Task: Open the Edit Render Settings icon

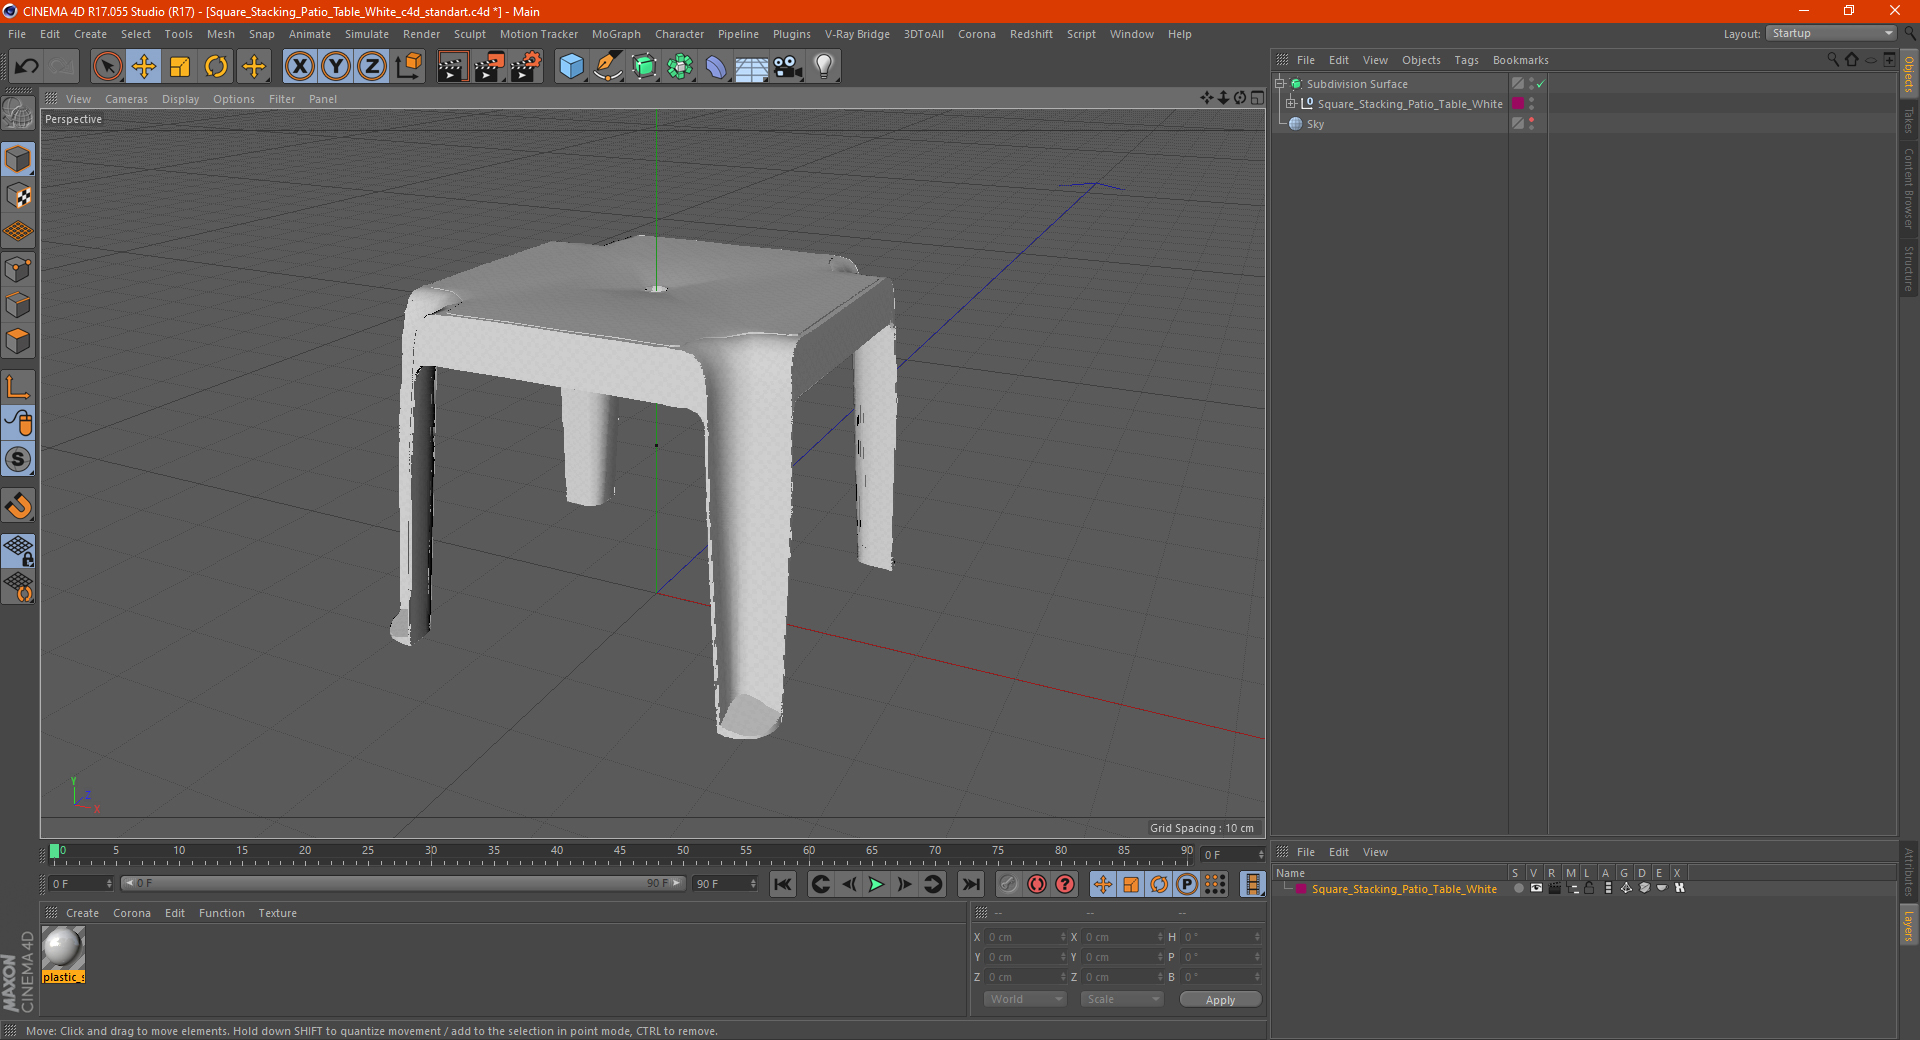Action: [x=526, y=67]
